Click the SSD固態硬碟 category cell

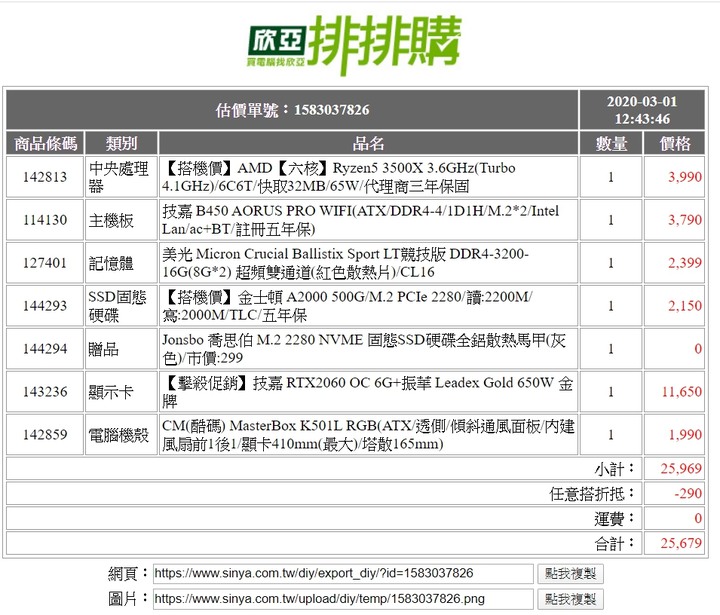click(x=121, y=306)
